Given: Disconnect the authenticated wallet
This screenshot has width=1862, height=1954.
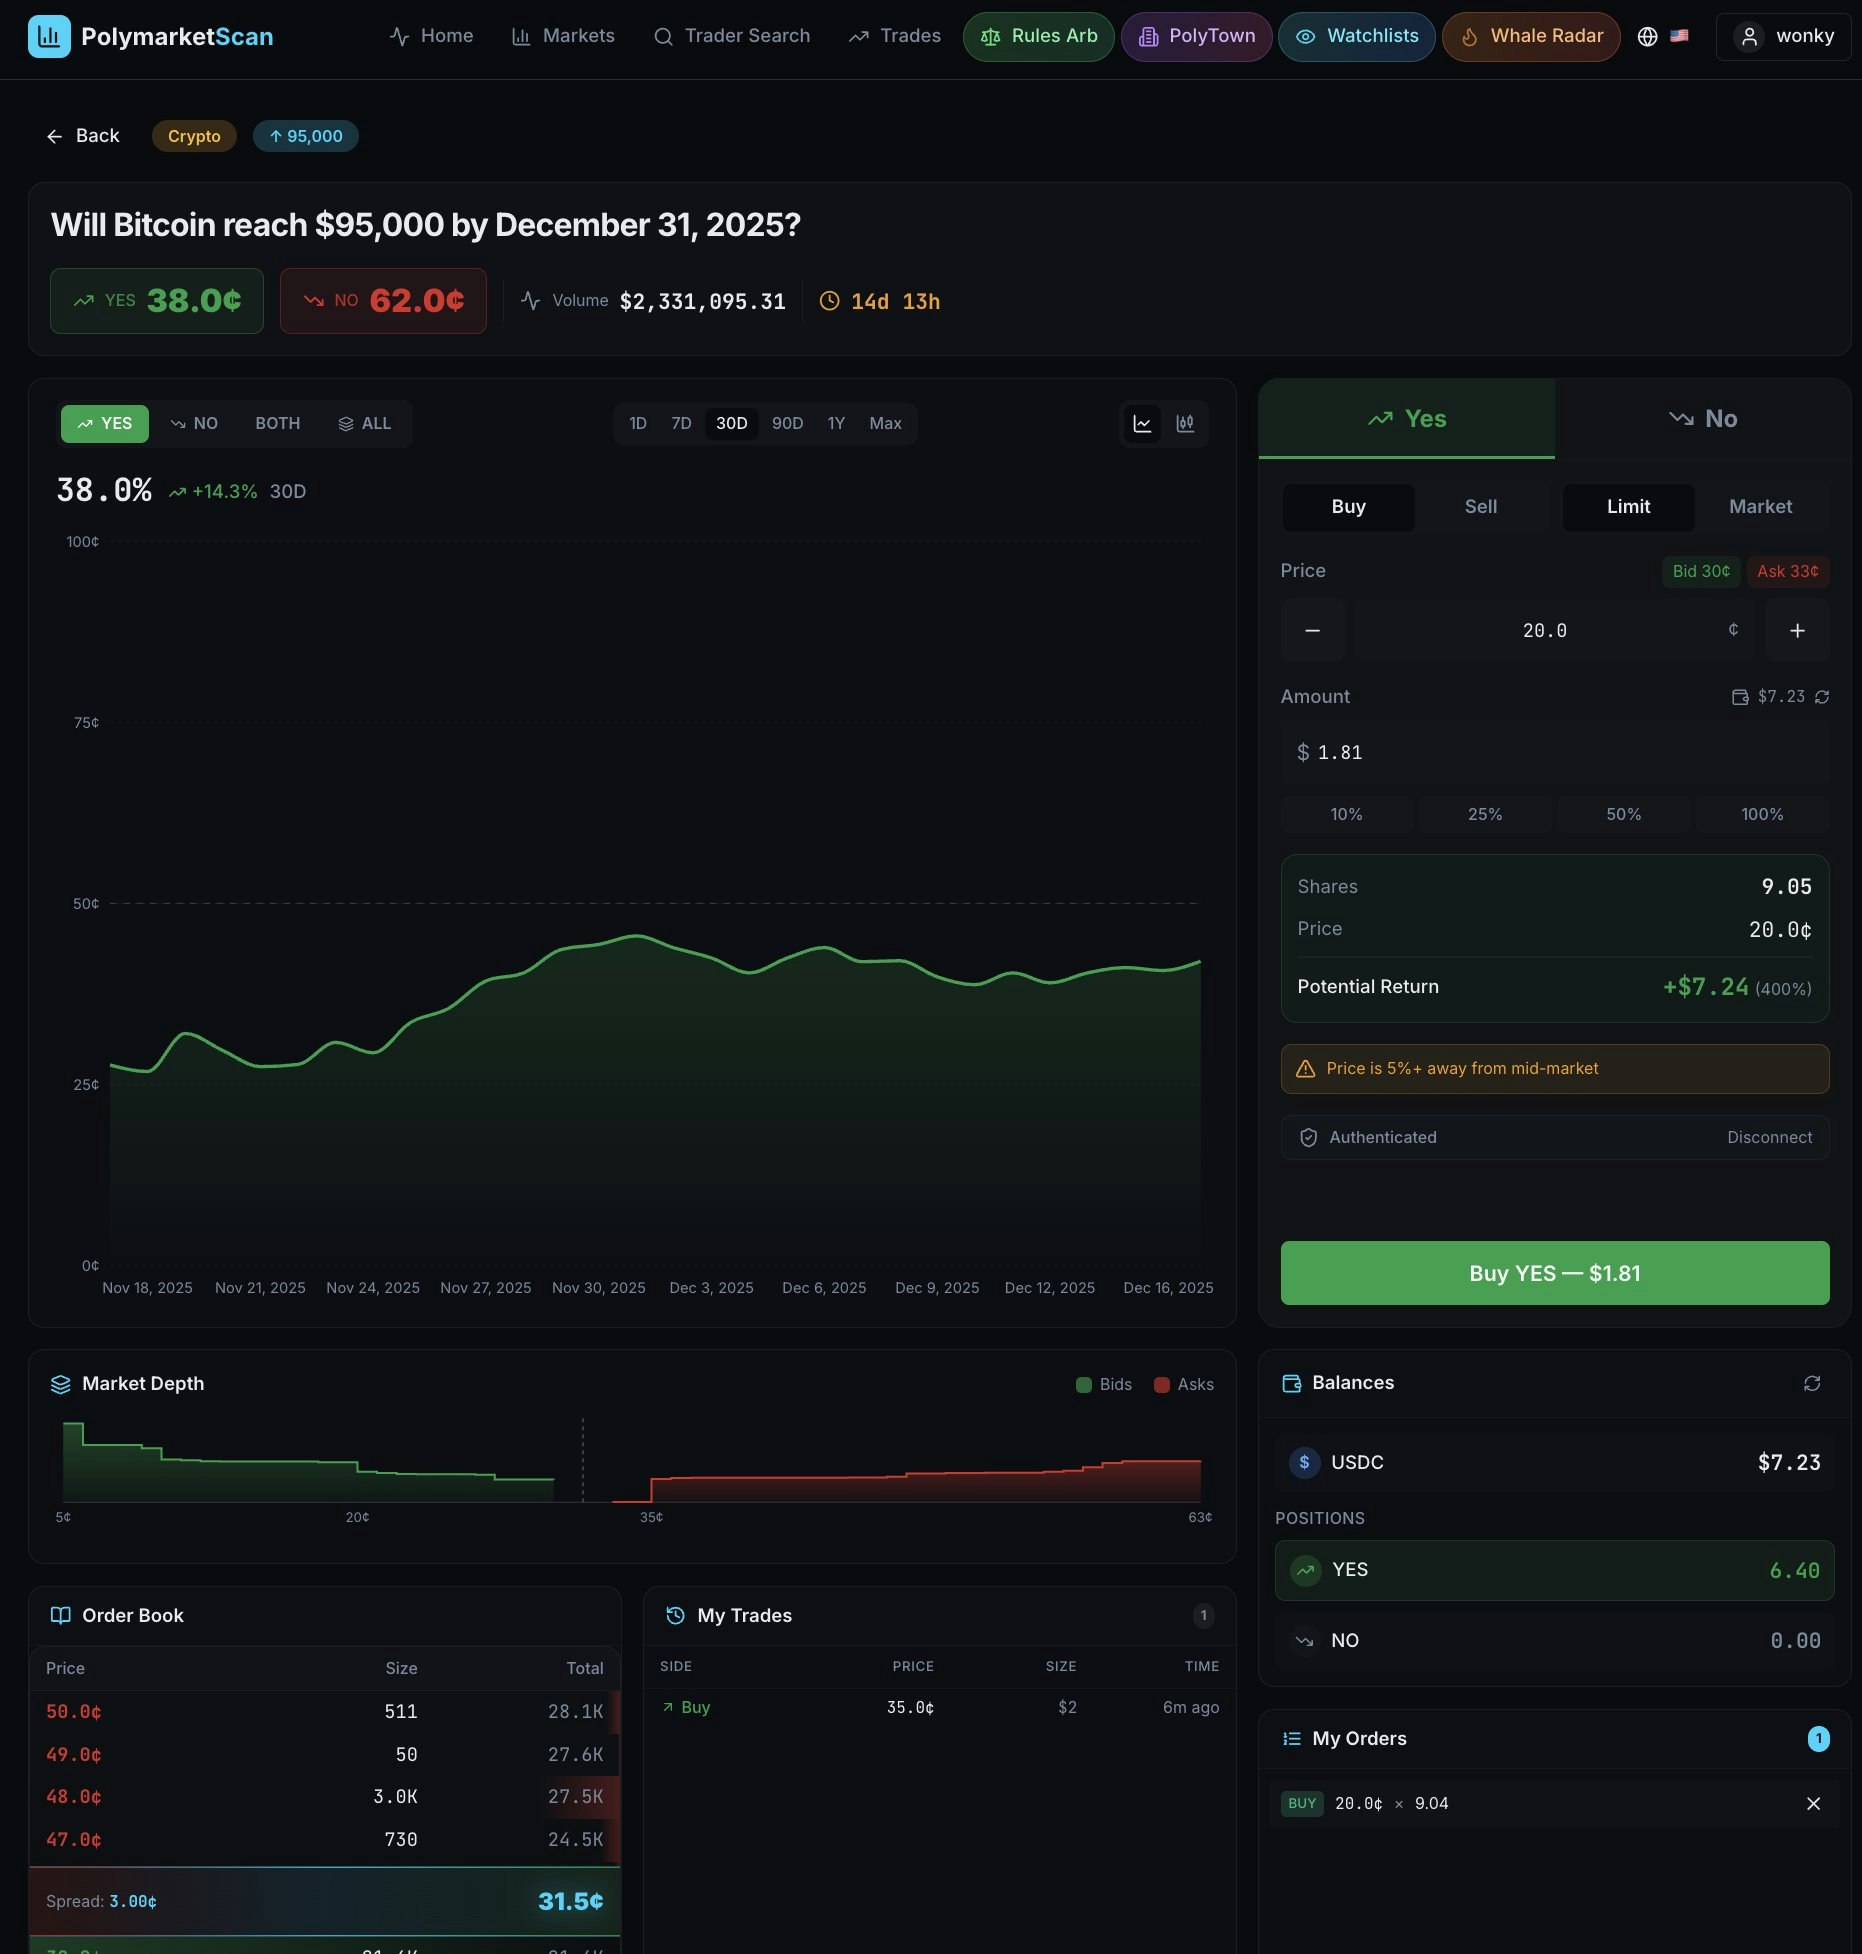Looking at the screenshot, I should click(1770, 1137).
